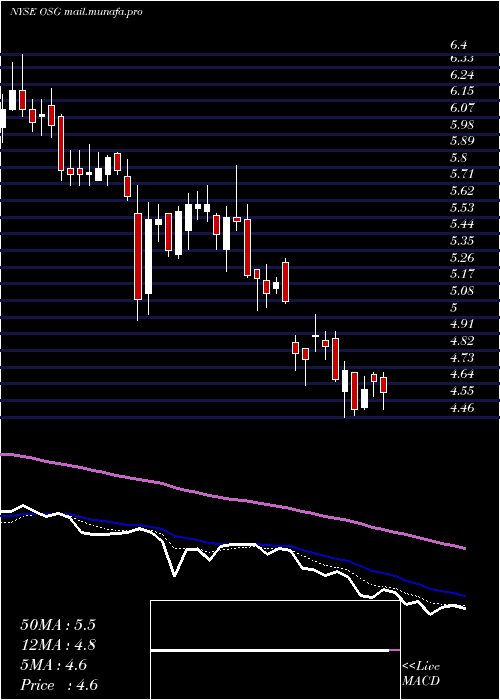Click the '50MA : 5.5' readout
The width and height of the screenshot is (500, 700).
(x=58, y=625)
